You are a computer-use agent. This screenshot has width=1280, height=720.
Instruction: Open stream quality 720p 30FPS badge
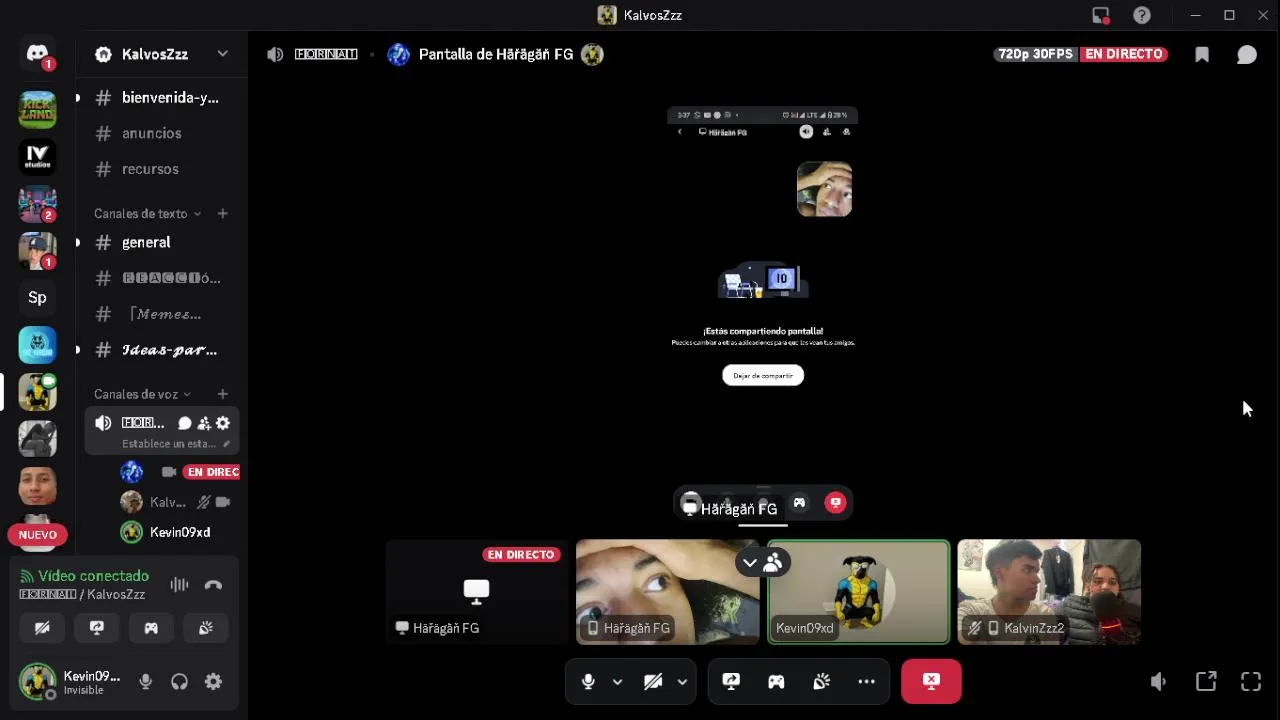[x=1035, y=54]
